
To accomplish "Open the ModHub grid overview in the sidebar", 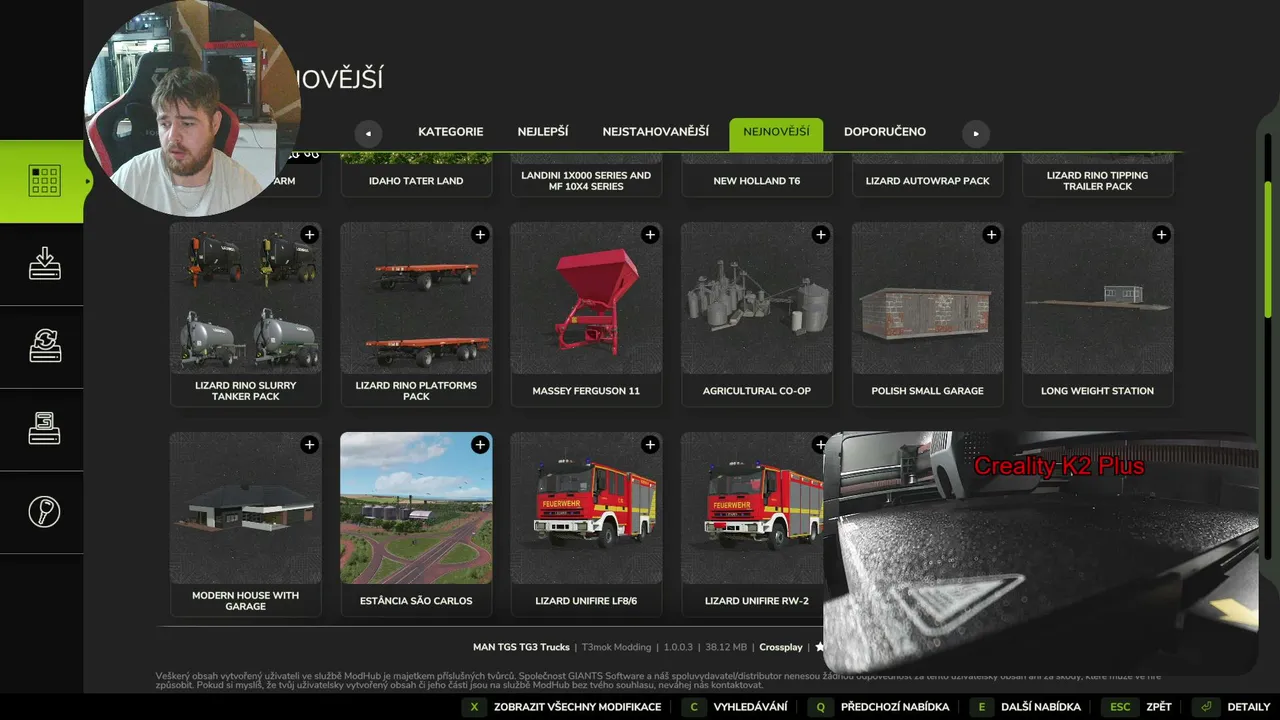I will point(44,181).
